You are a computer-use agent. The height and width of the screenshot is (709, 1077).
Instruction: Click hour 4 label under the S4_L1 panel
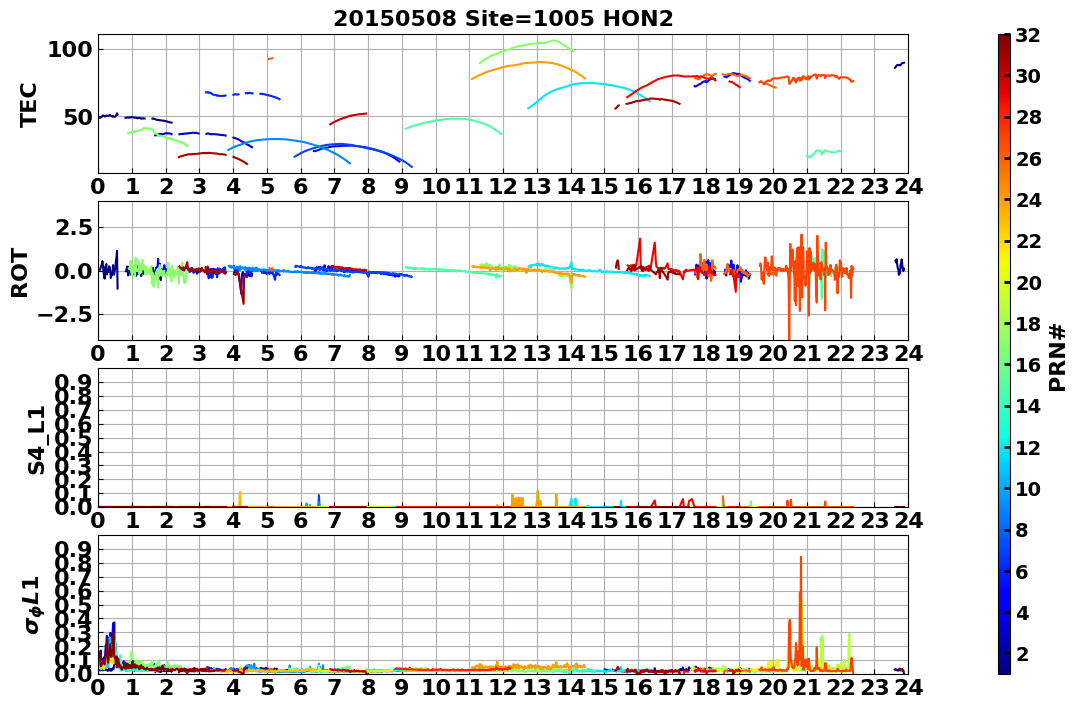tap(234, 520)
